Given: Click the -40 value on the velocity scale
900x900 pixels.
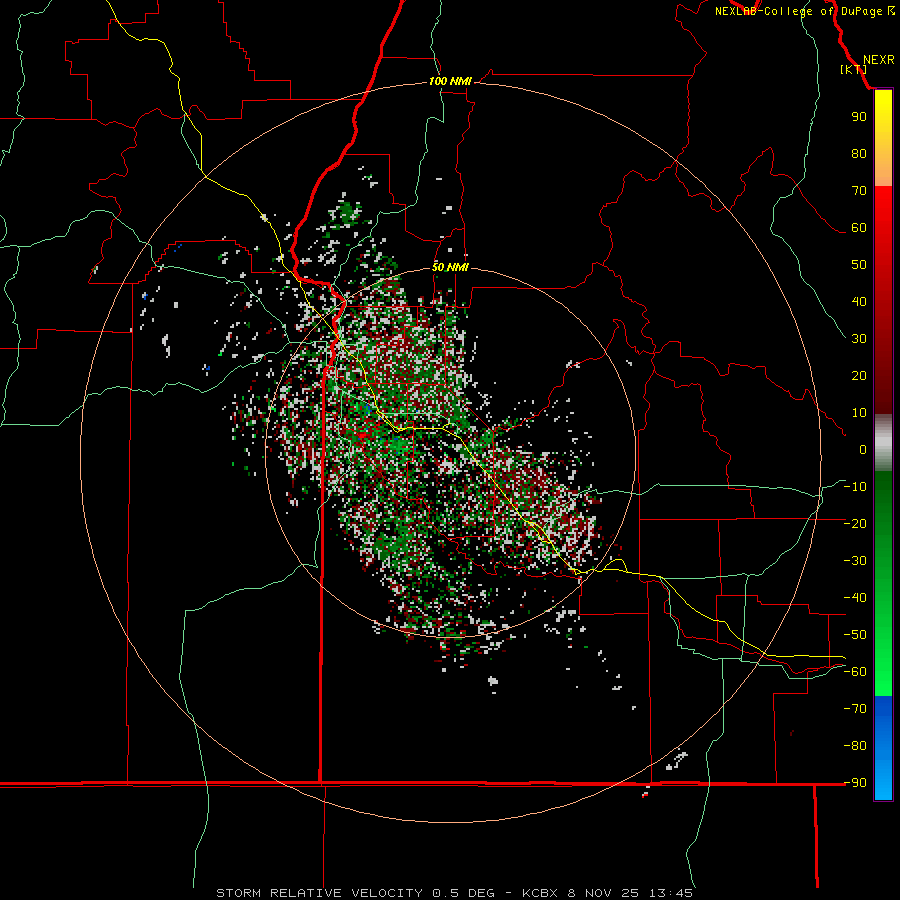Looking at the screenshot, I should (855, 598).
